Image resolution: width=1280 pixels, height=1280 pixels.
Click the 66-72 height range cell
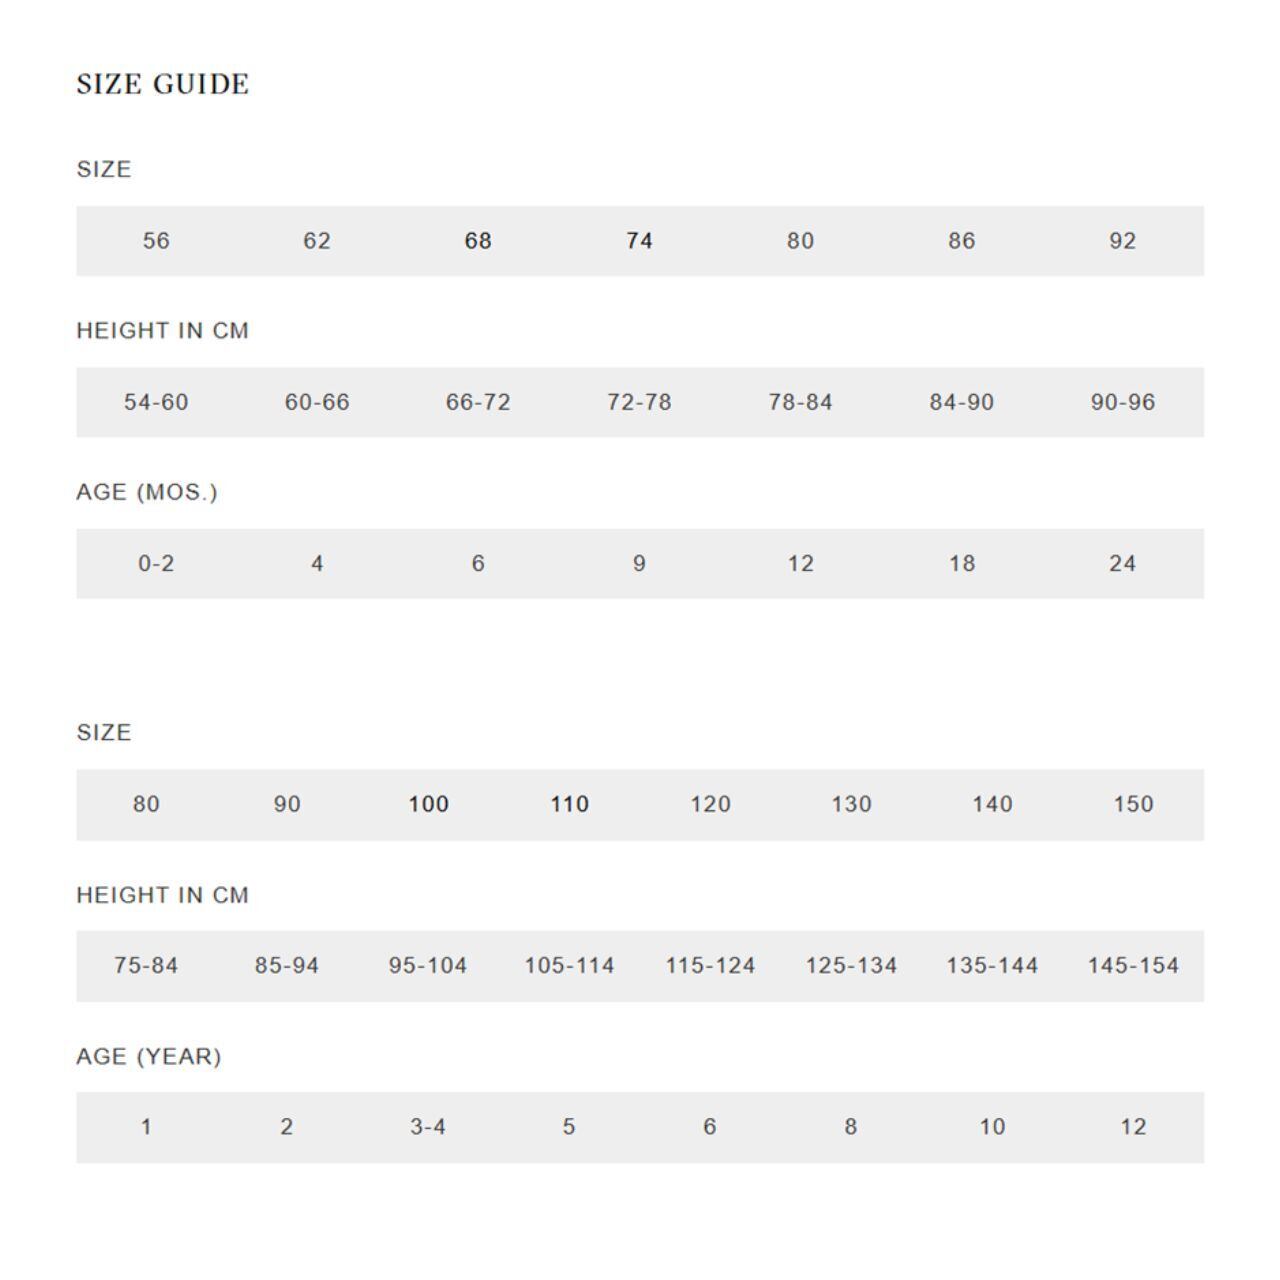[478, 402]
